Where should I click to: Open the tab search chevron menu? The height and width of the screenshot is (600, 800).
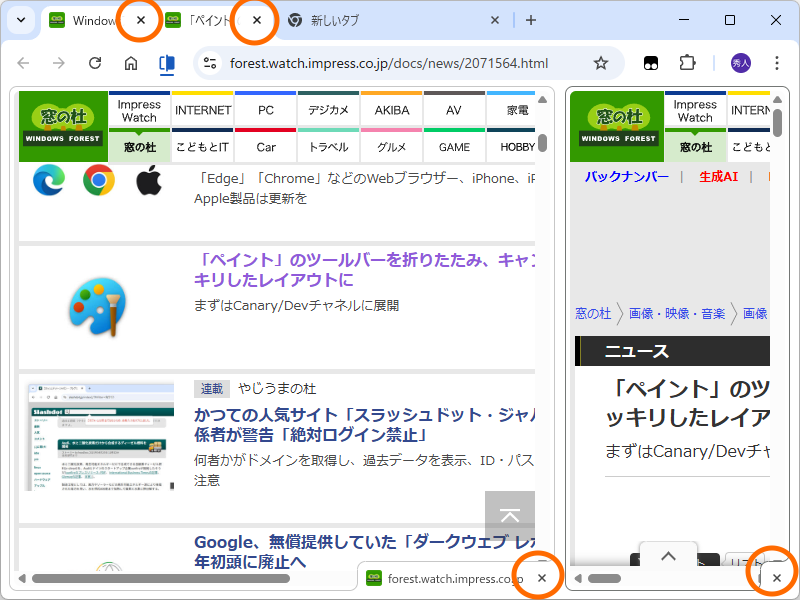20,20
